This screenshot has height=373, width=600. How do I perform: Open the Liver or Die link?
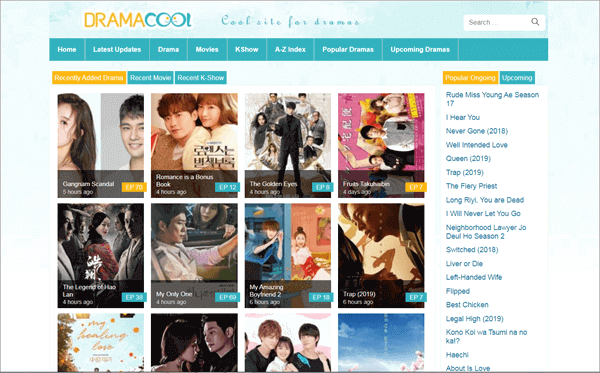click(464, 264)
